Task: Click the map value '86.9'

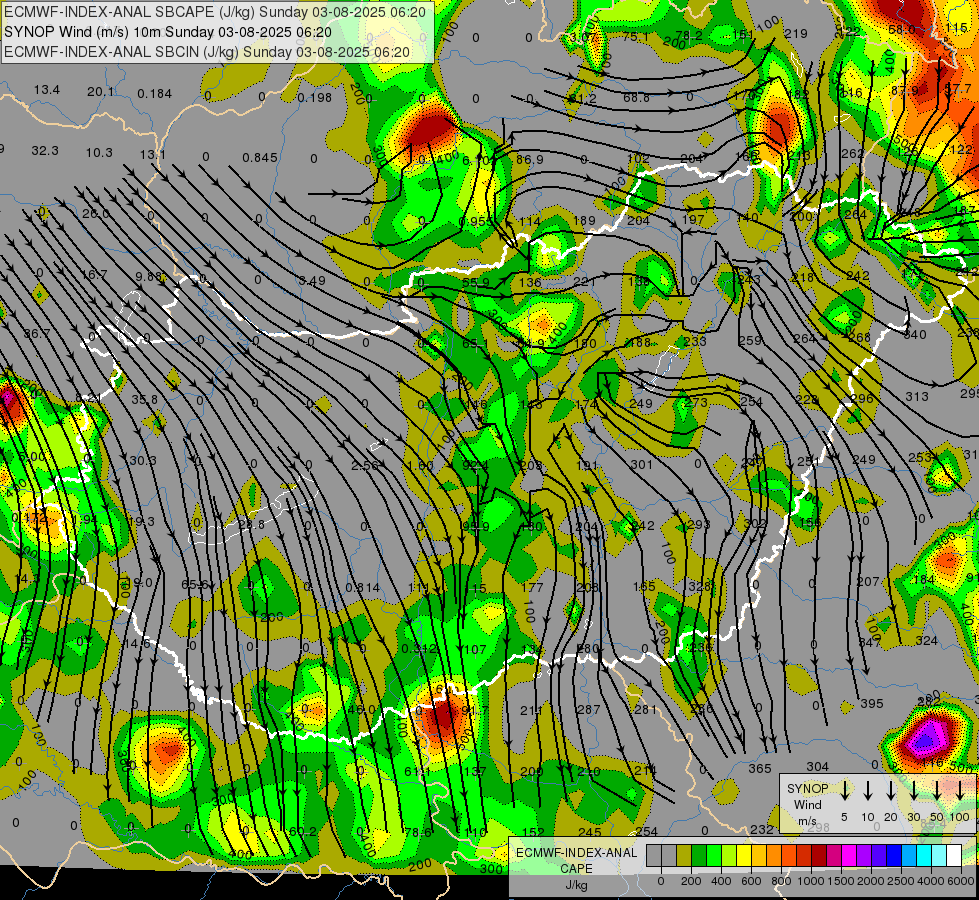Action: click(529, 160)
